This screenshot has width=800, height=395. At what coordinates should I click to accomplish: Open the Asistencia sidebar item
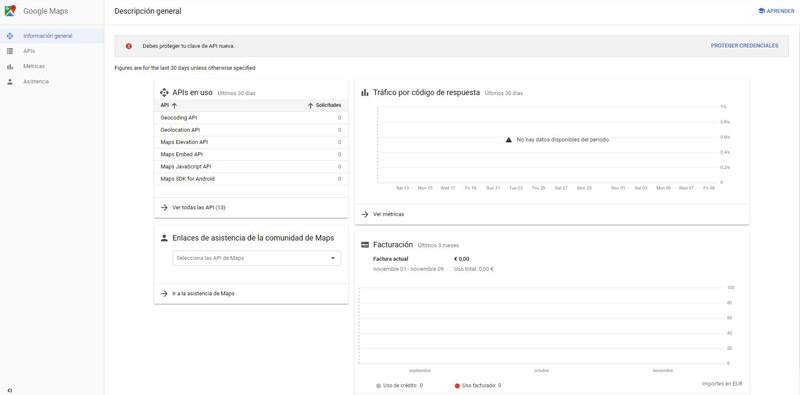[x=36, y=82]
